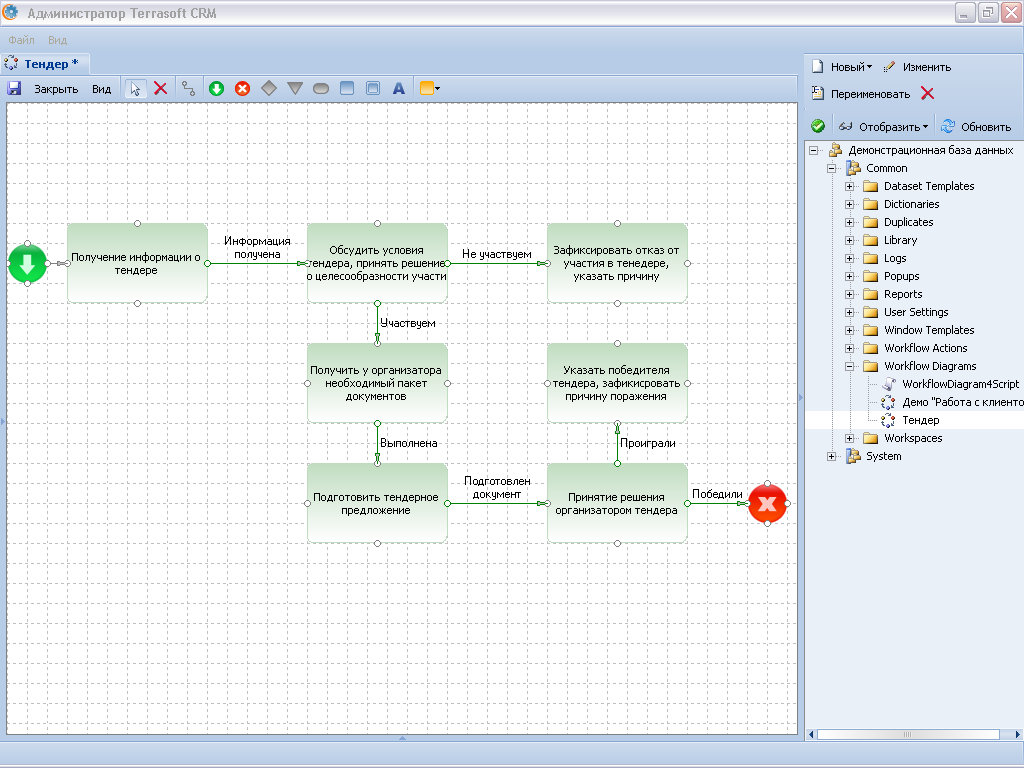Screen dimensions: 1024x768
Task: Add a green start event from toolbar
Action: pyautogui.click(x=216, y=88)
